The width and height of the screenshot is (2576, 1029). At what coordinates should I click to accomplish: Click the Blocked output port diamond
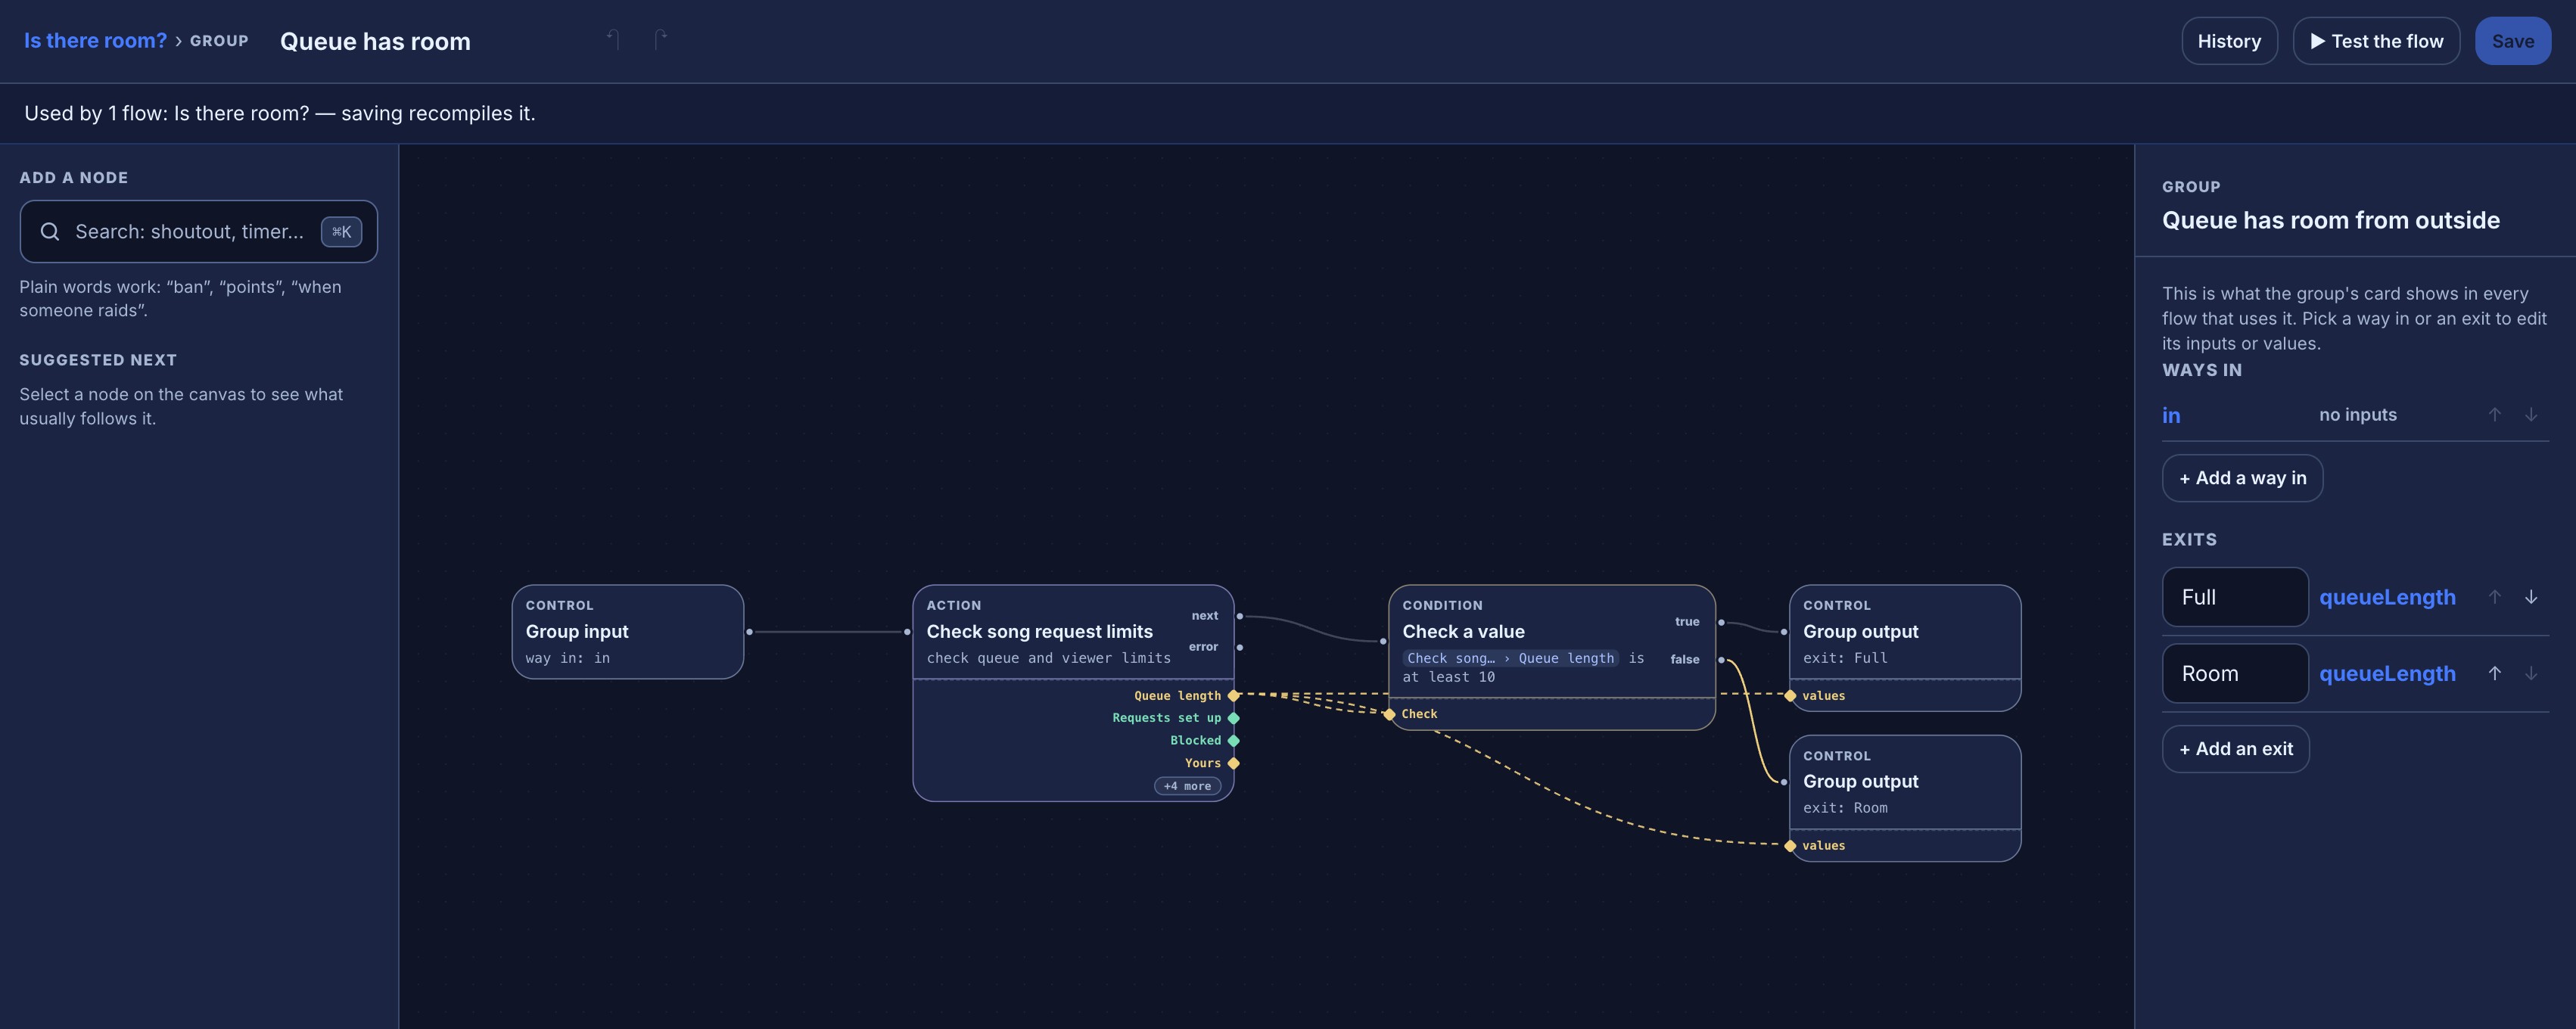coord(1233,740)
